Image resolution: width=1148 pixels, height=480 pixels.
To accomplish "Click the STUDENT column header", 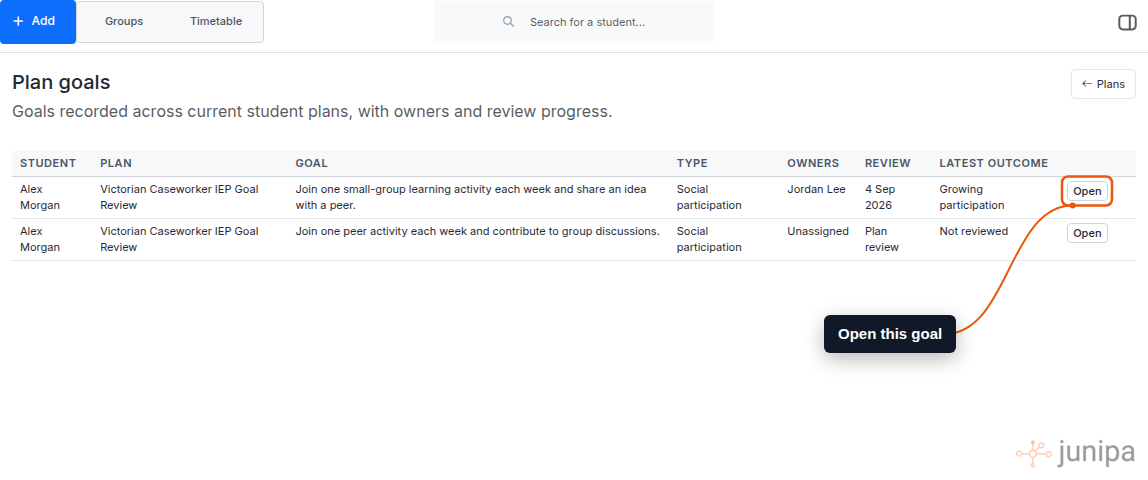I will click(x=48, y=163).
